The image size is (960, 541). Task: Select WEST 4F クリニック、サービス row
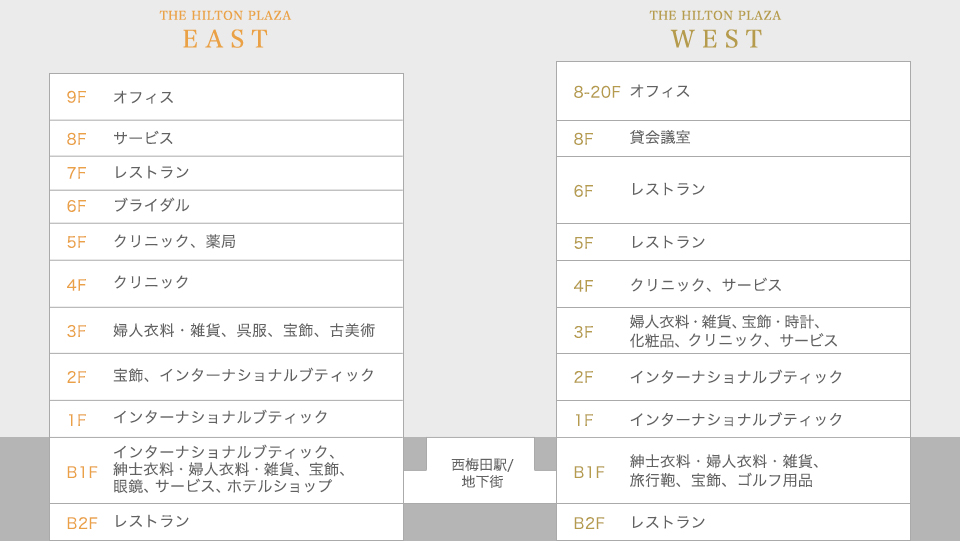[x=733, y=285]
